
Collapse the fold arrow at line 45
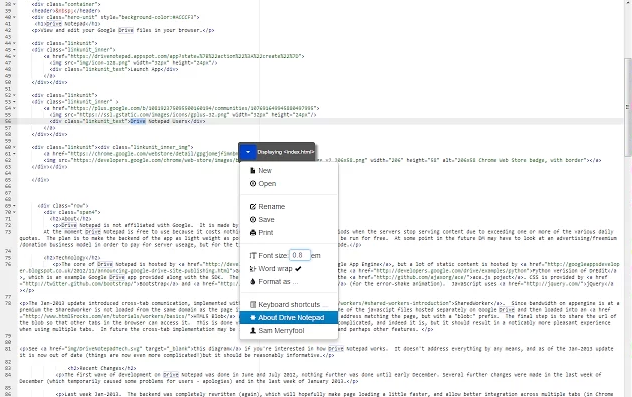point(15,50)
